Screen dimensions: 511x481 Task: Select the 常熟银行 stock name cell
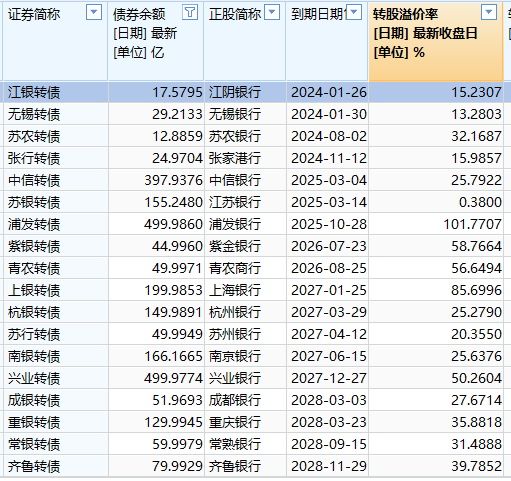coord(245,444)
